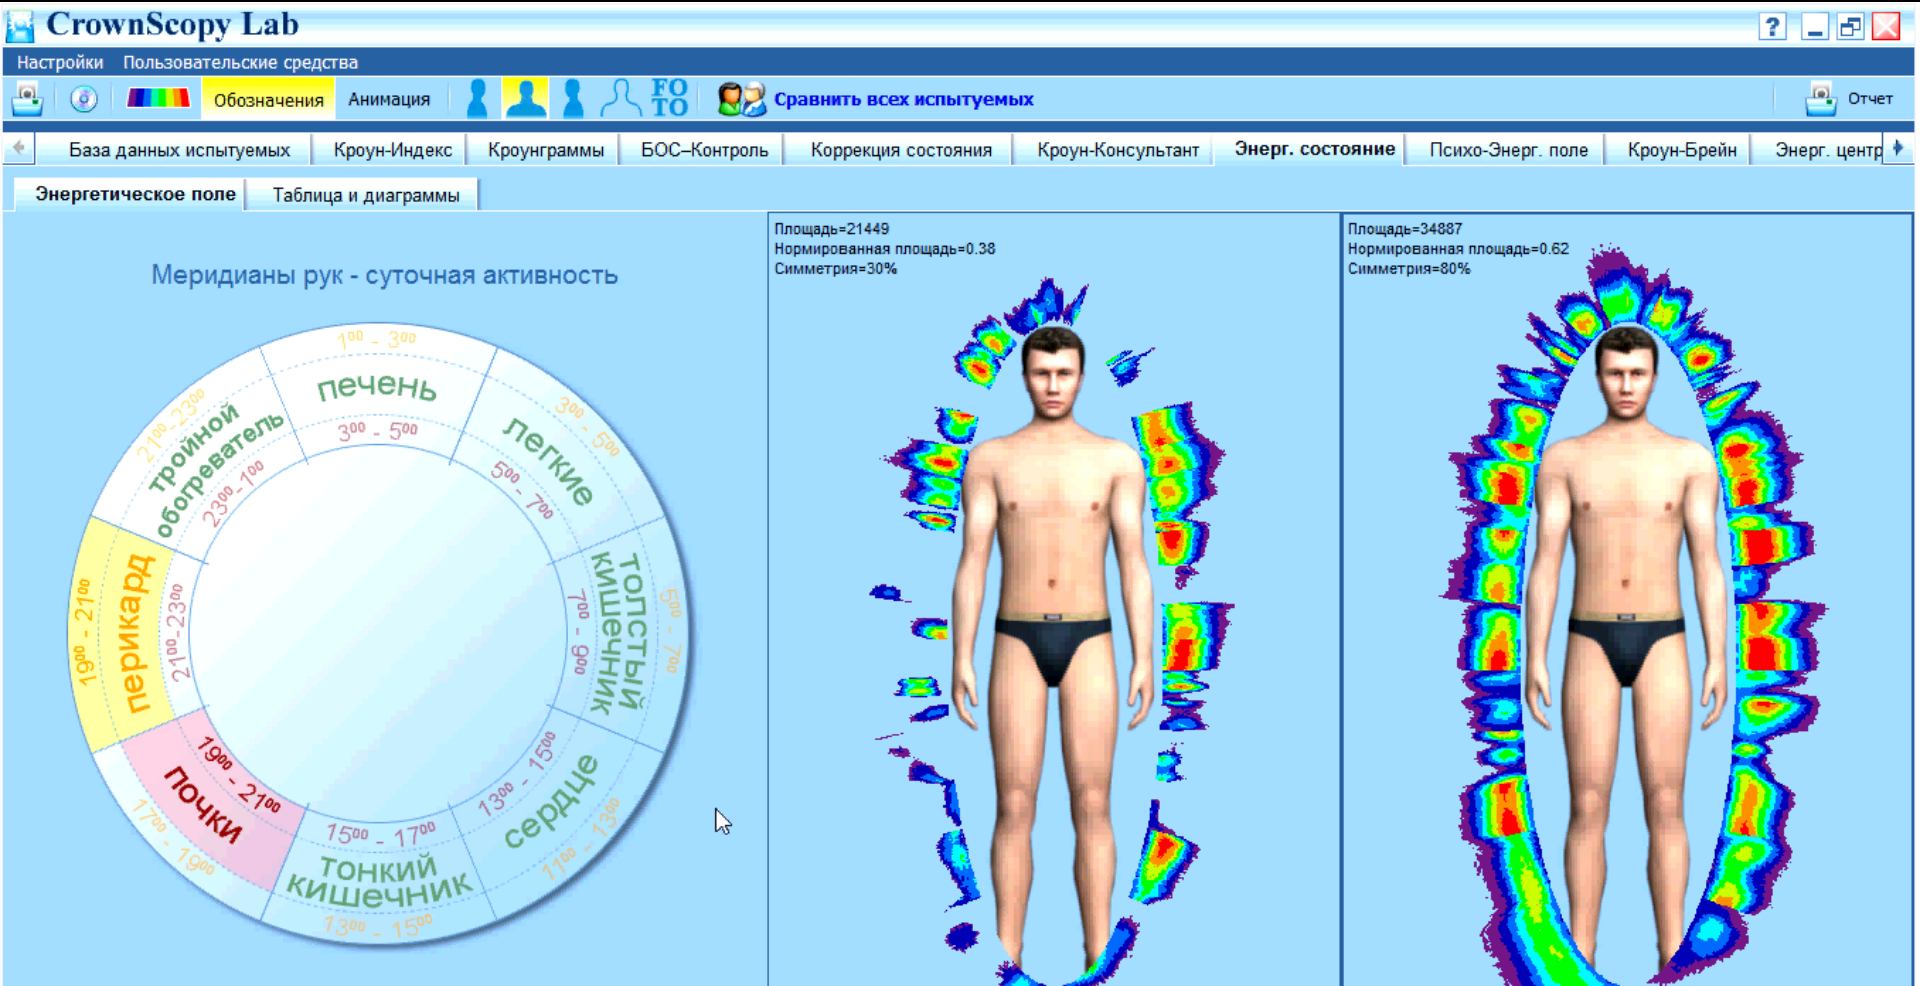This screenshot has height=986, width=1920.
Task: Click the CD disc icon
Action: (x=84, y=99)
